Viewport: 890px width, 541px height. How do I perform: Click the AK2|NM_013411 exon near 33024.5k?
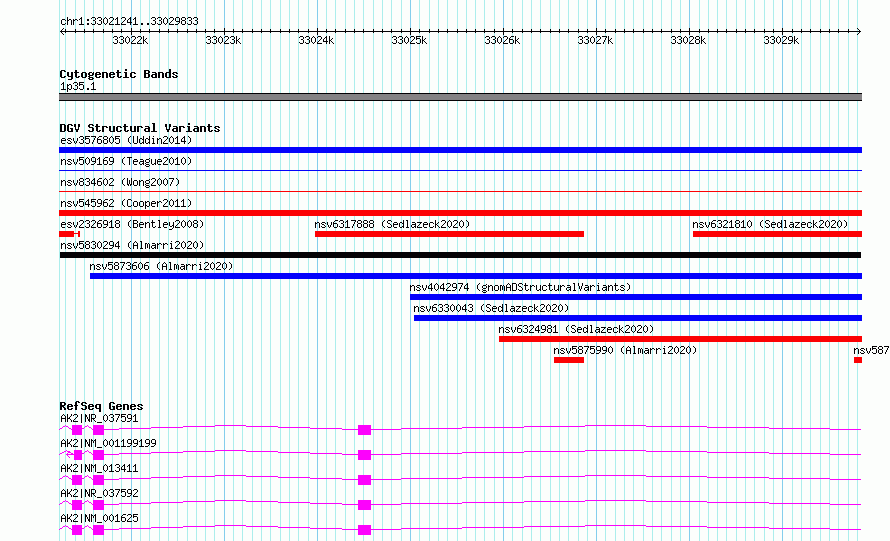coord(364,480)
